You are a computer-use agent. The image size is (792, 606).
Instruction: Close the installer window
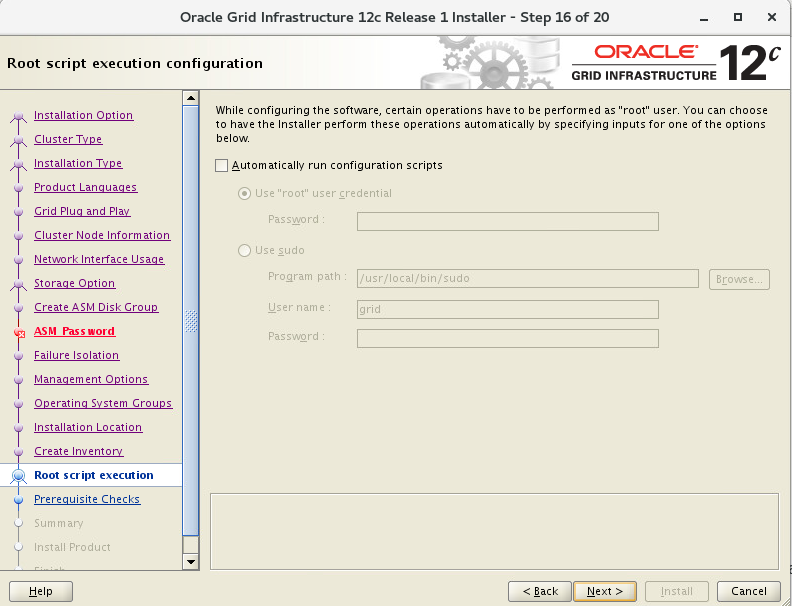tap(772, 17)
